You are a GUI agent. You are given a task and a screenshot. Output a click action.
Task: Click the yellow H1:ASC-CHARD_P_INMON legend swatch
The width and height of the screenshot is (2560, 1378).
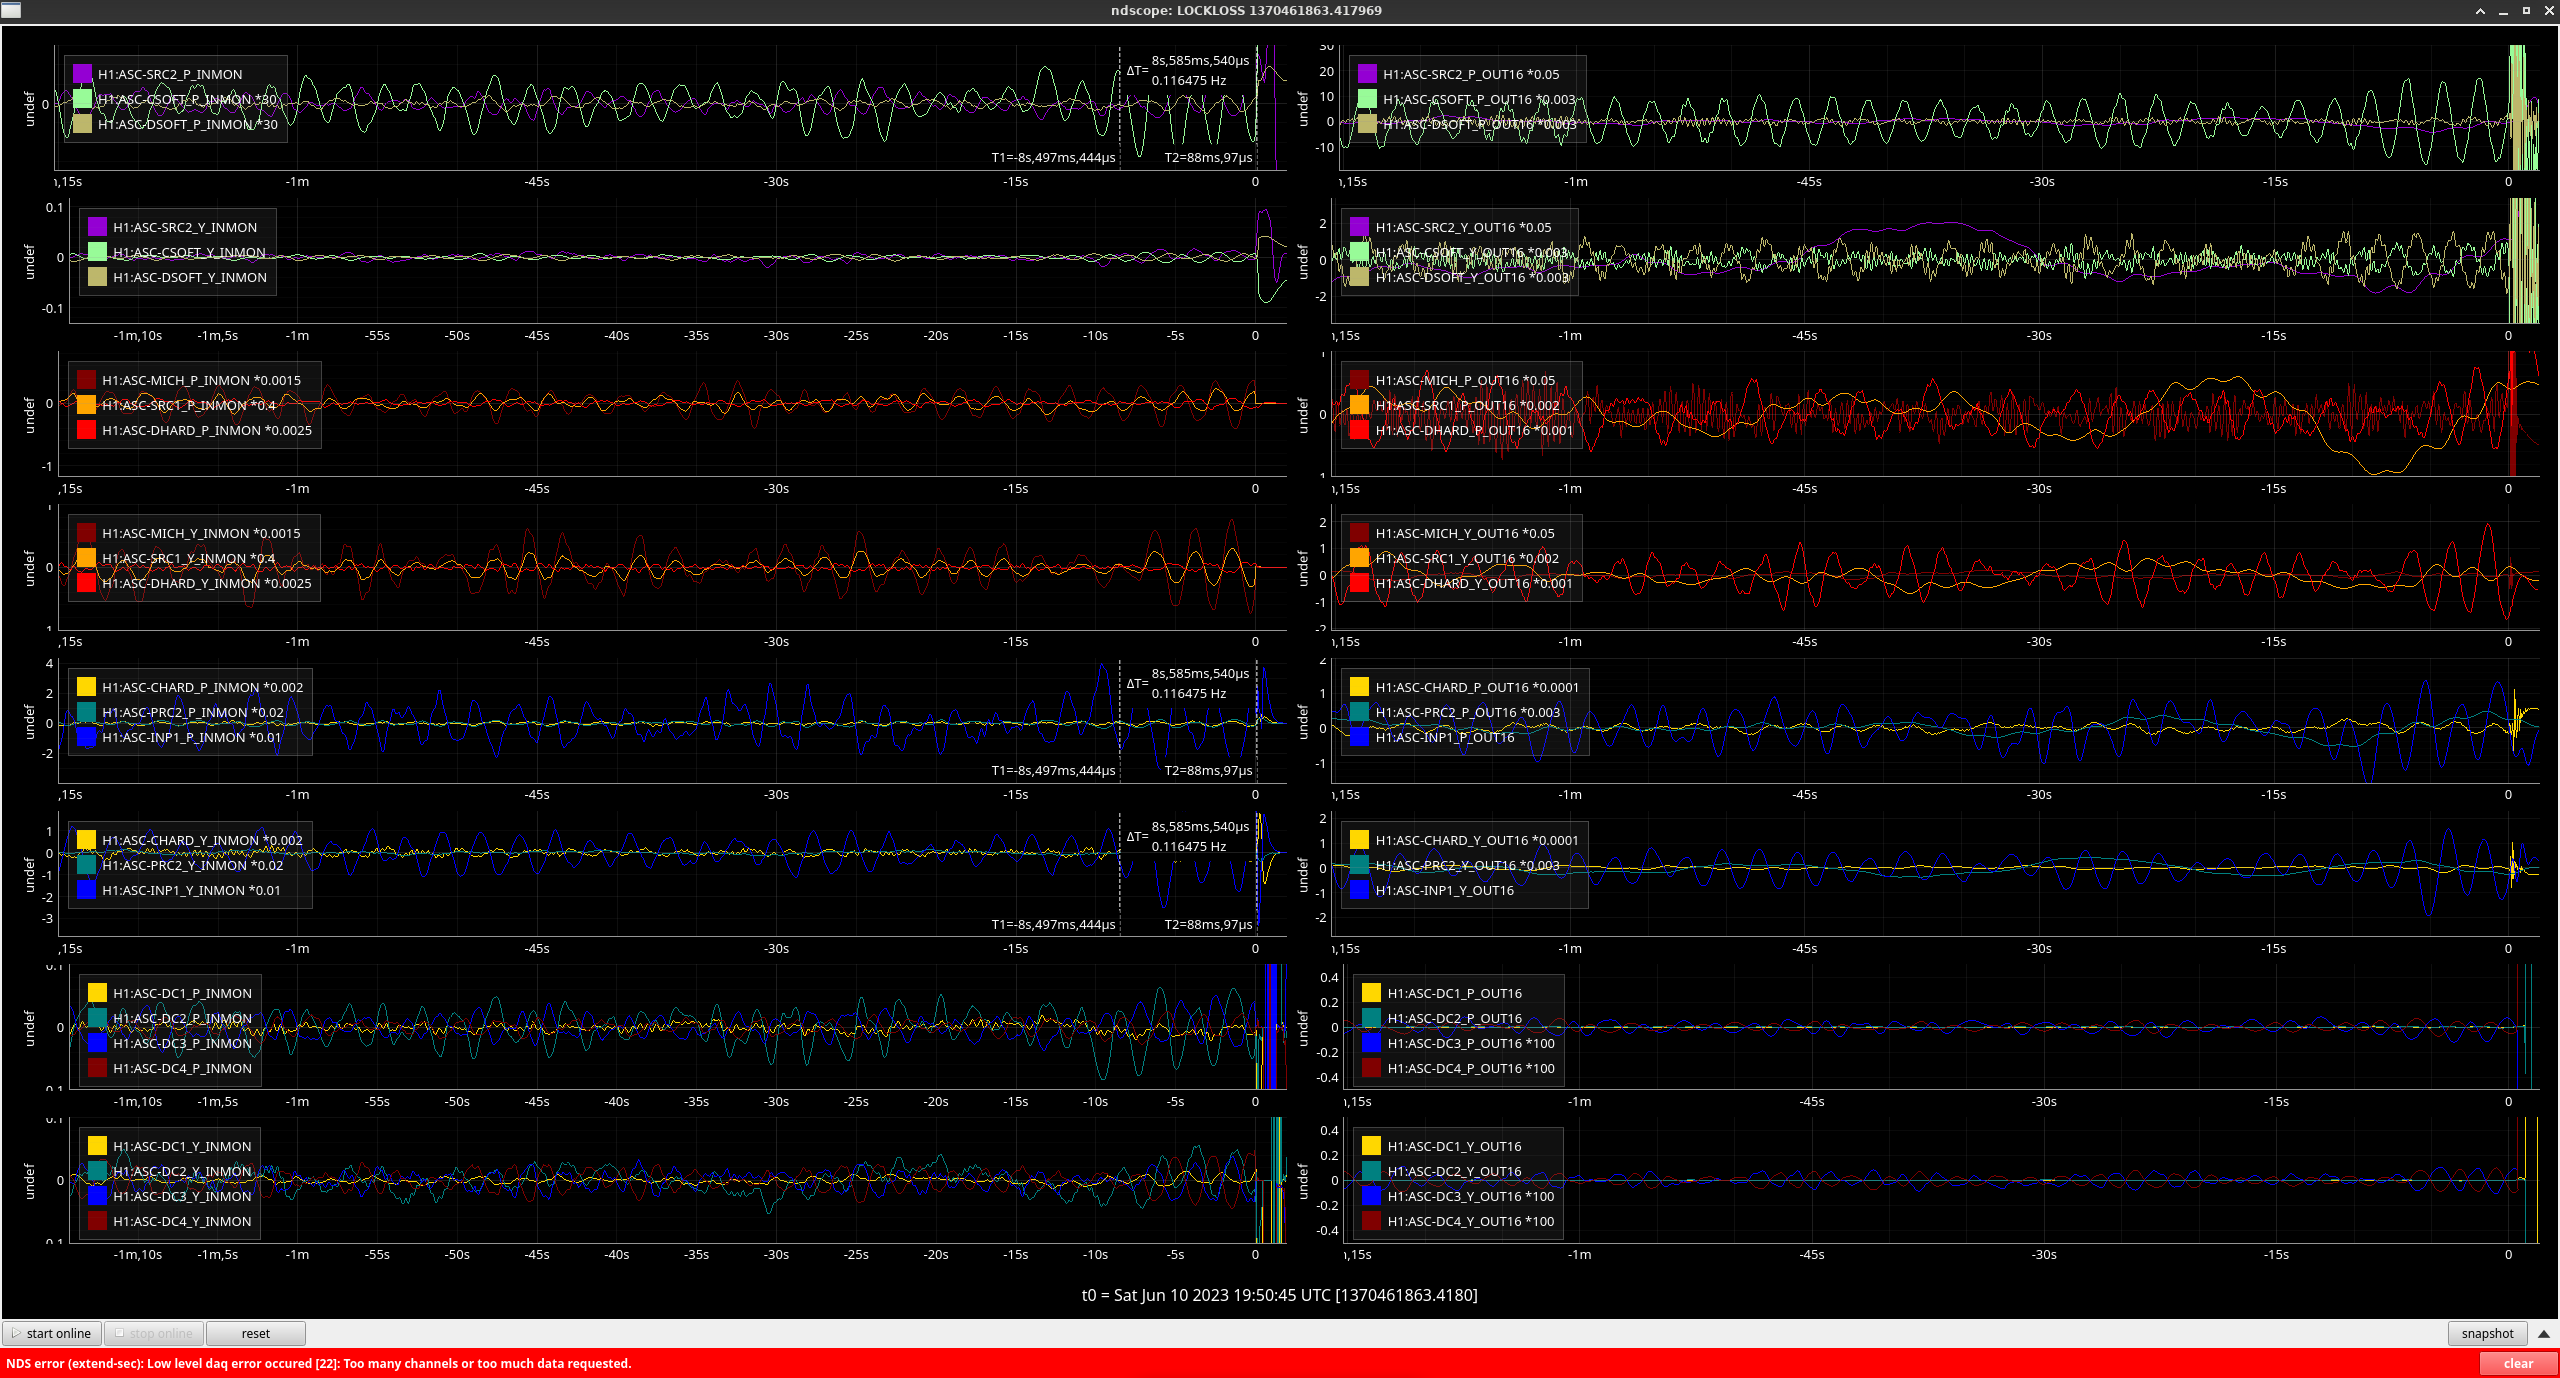87,687
